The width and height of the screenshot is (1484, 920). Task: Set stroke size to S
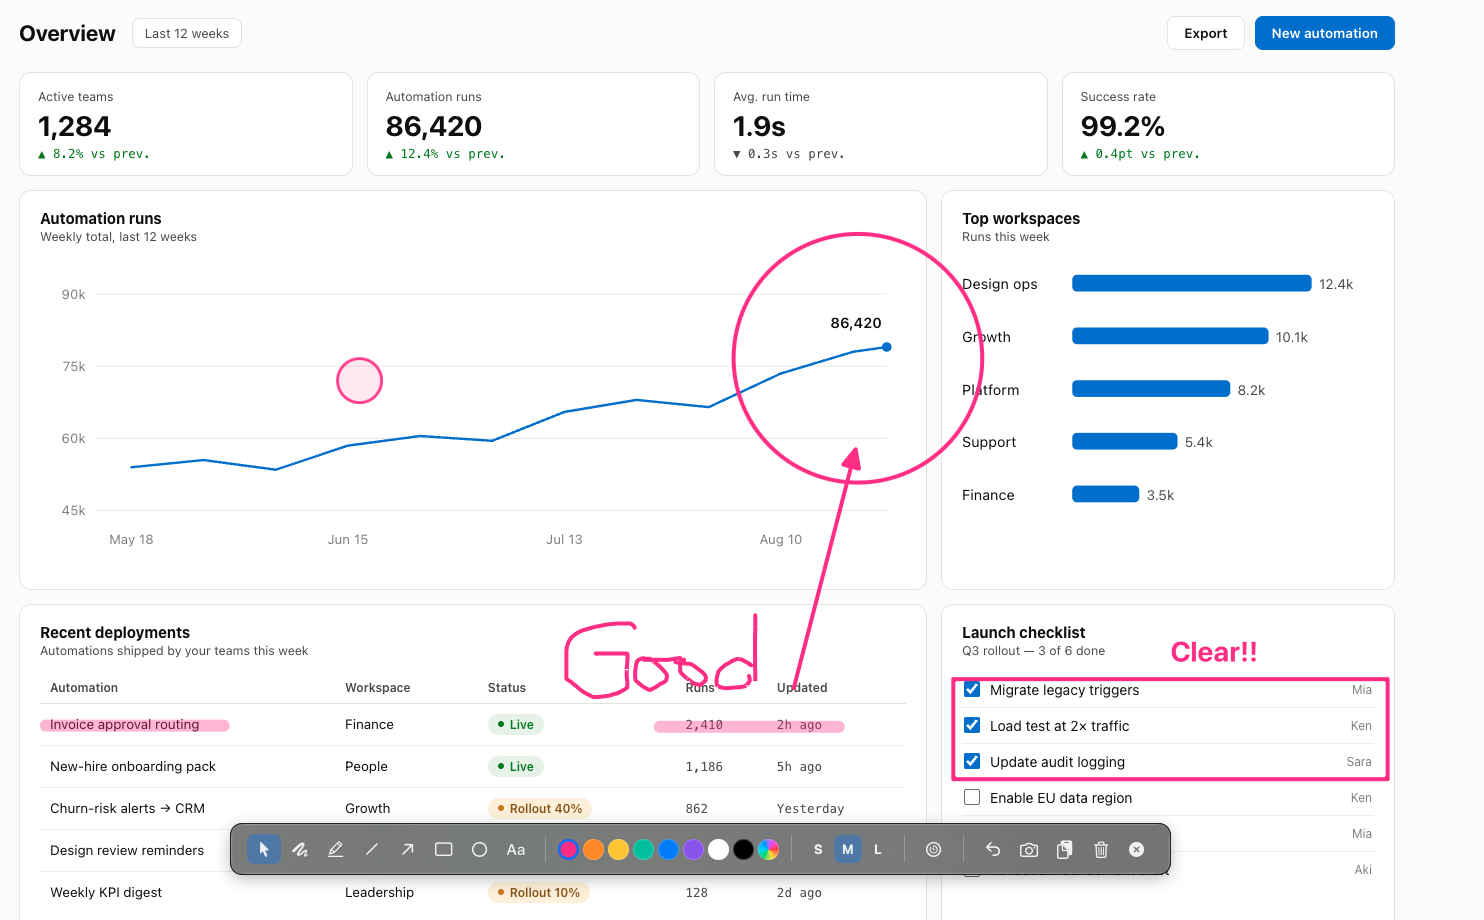click(818, 849)
